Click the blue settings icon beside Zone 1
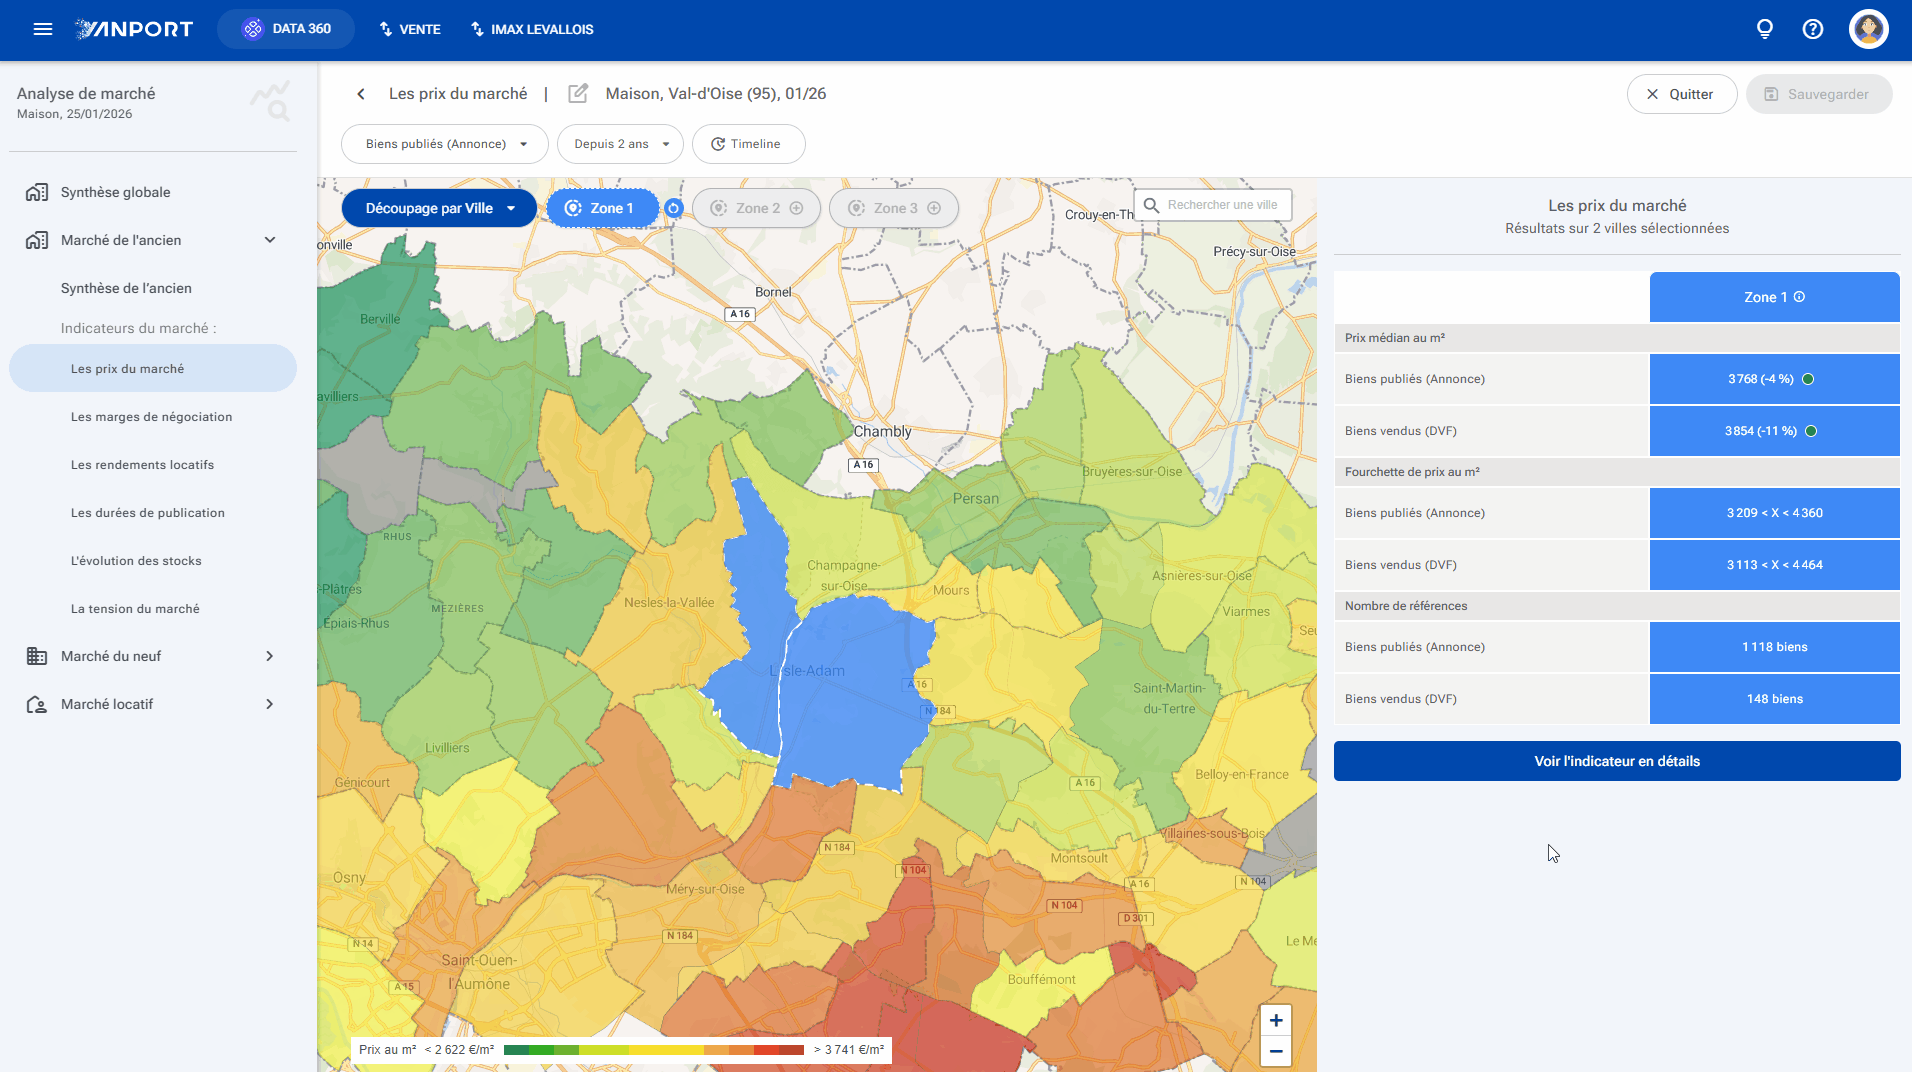The height and width of the screenshot is (1072, 1912). (x=674, y=208)
